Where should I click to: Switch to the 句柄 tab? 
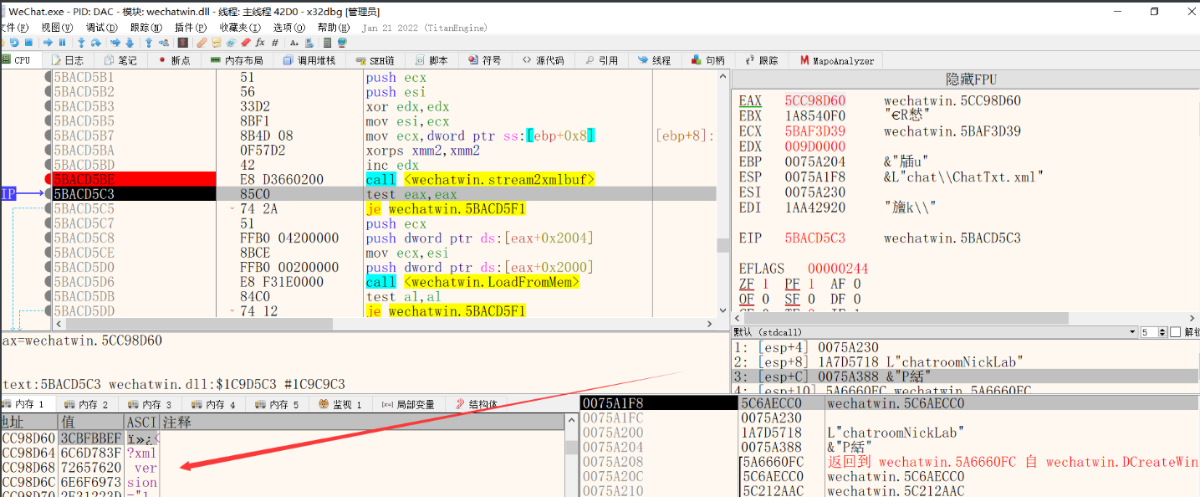(x=706, y=60)
